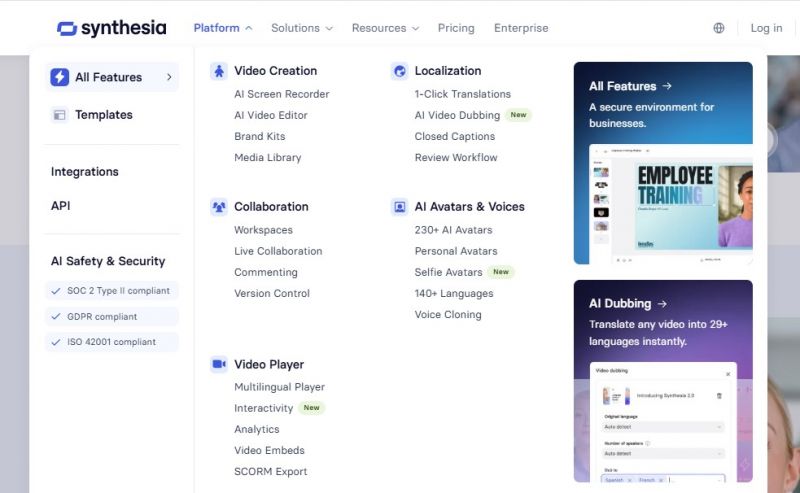Click the Localization heading
This screenshot has width=800, height=493.
[x=447, y=71]
